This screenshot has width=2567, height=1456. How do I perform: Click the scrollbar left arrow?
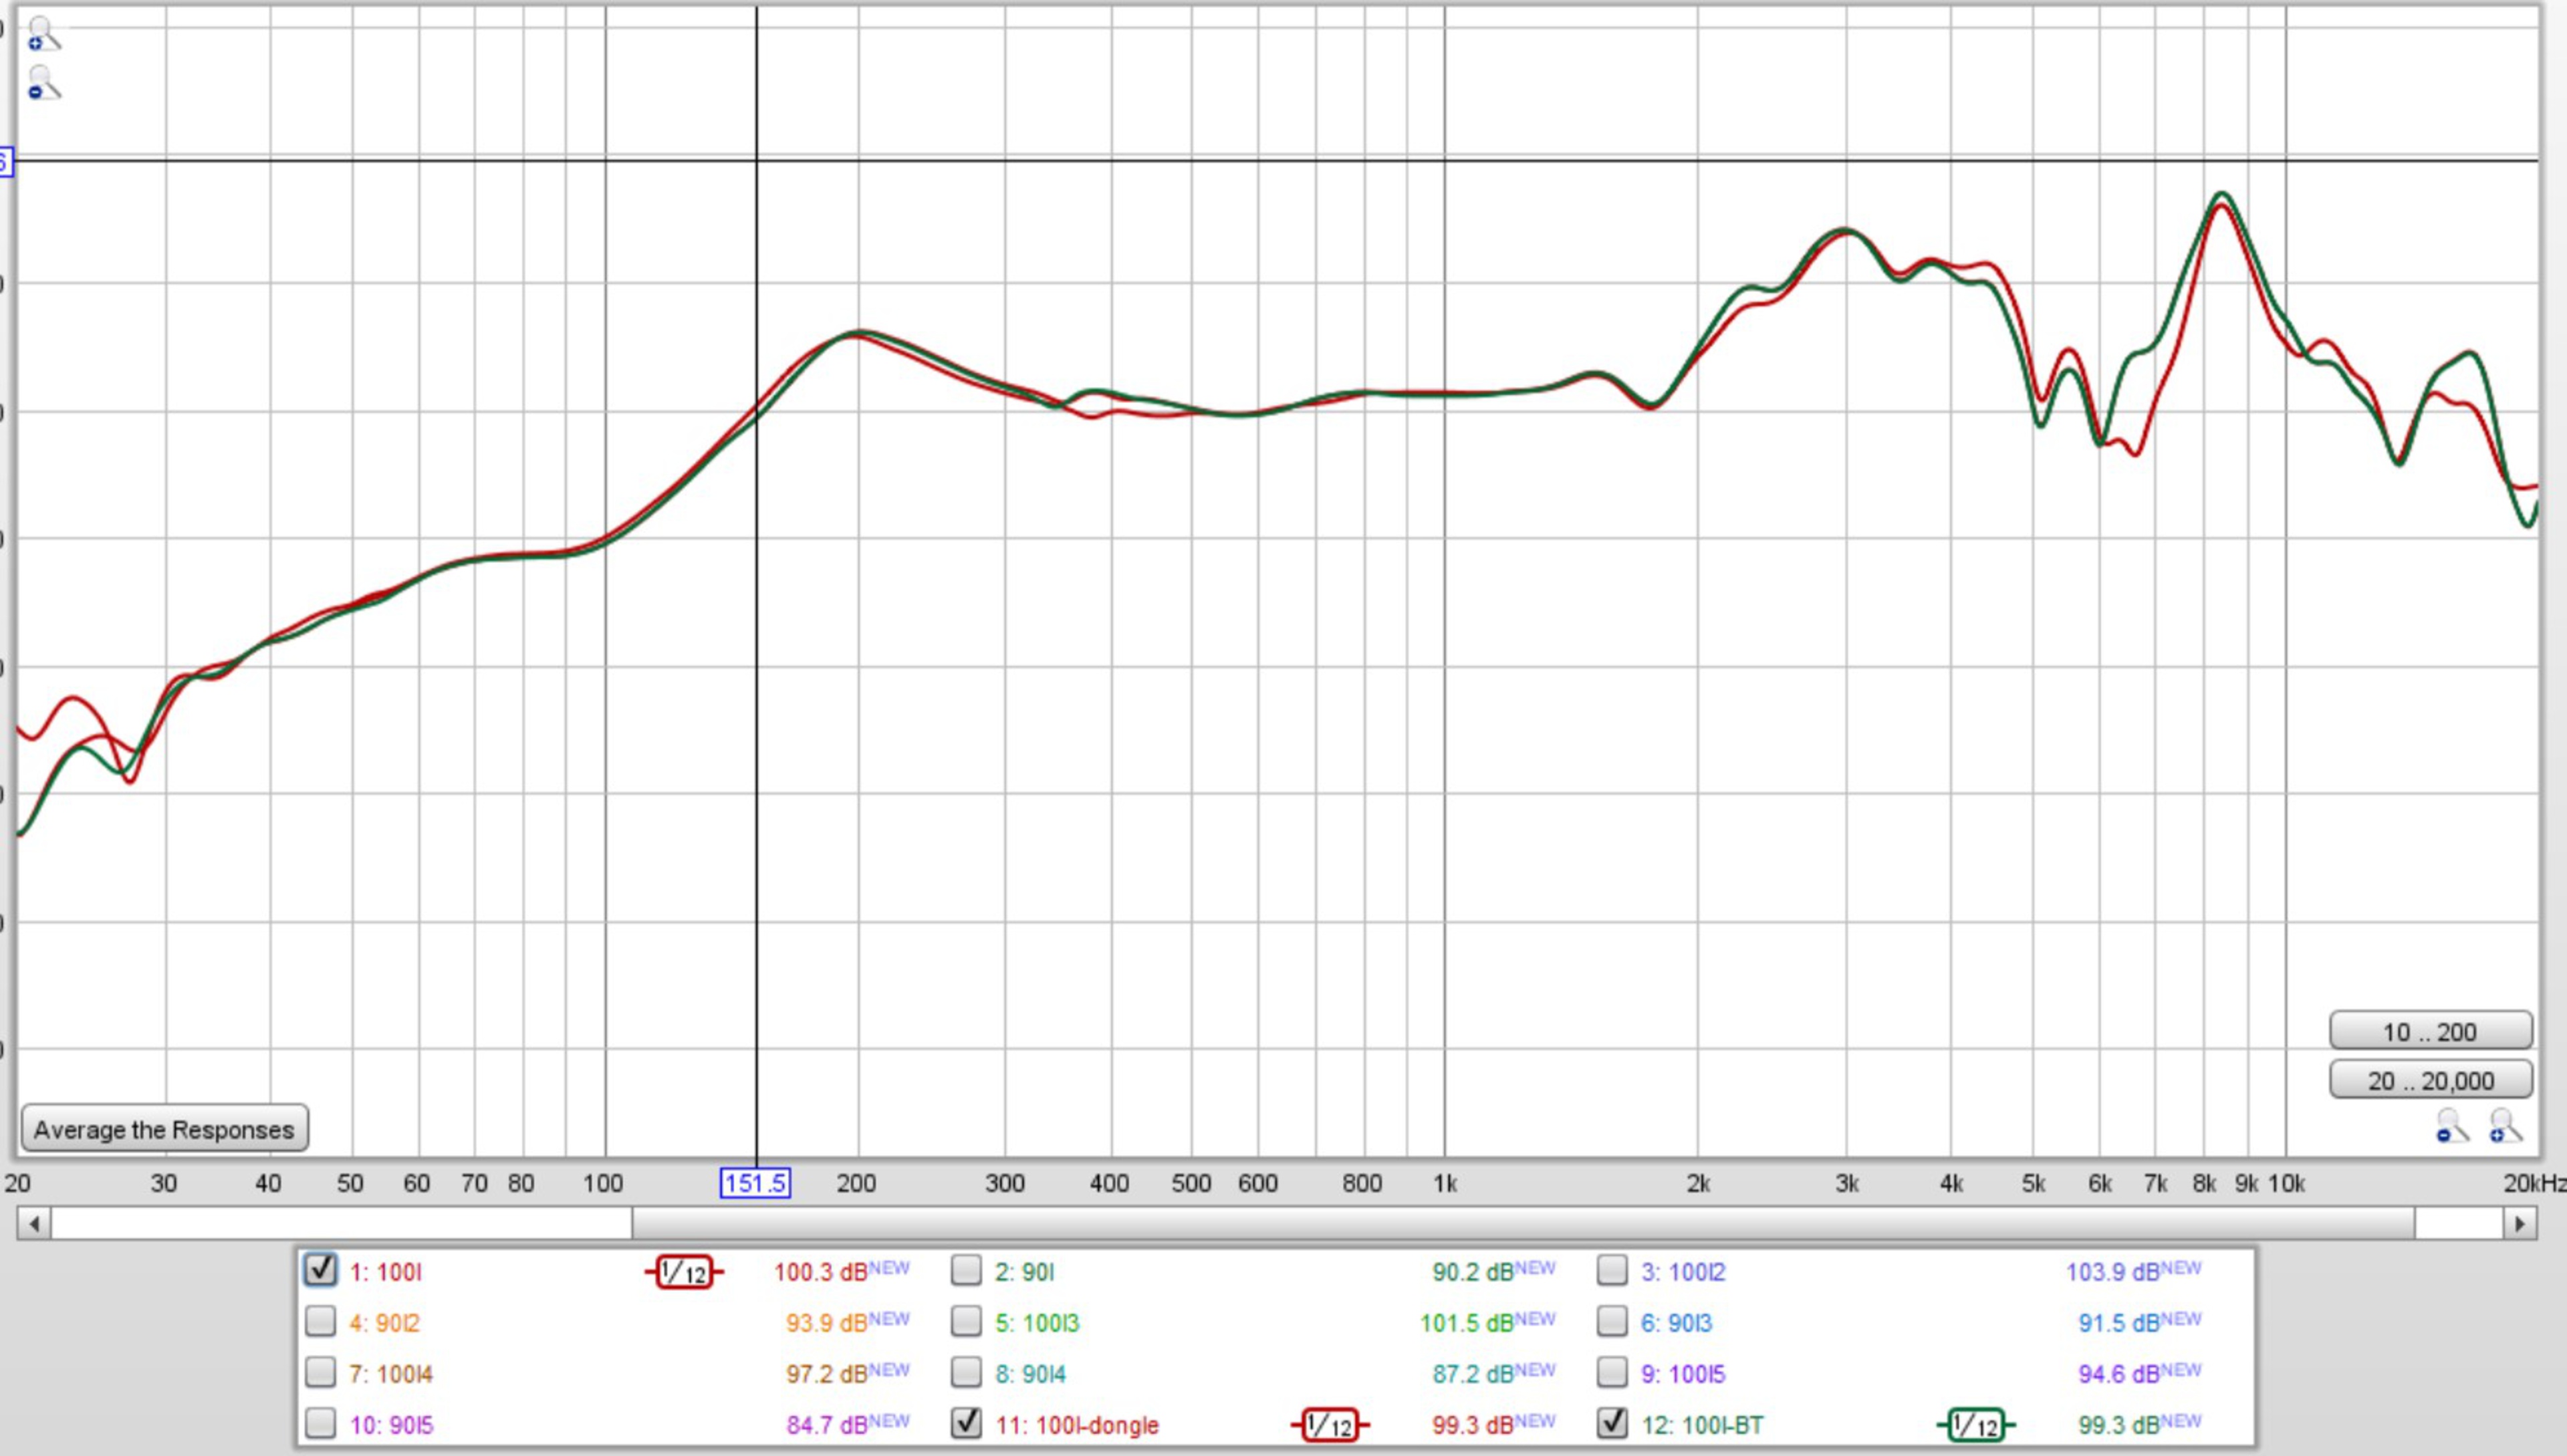pyautogui.click(x=34, y=1223)
